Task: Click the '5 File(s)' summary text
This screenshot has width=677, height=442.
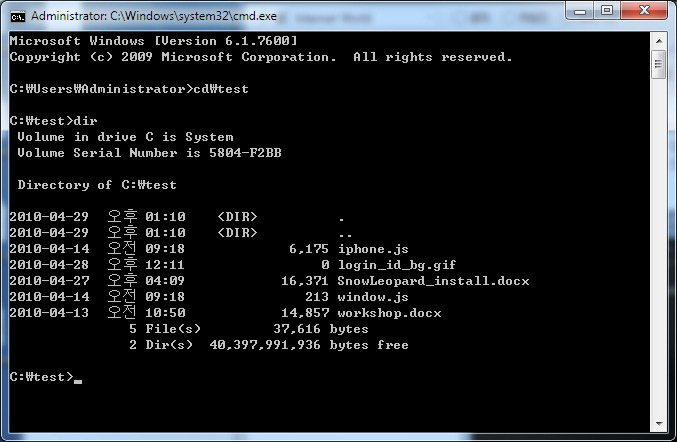Action: pos(165,329)
